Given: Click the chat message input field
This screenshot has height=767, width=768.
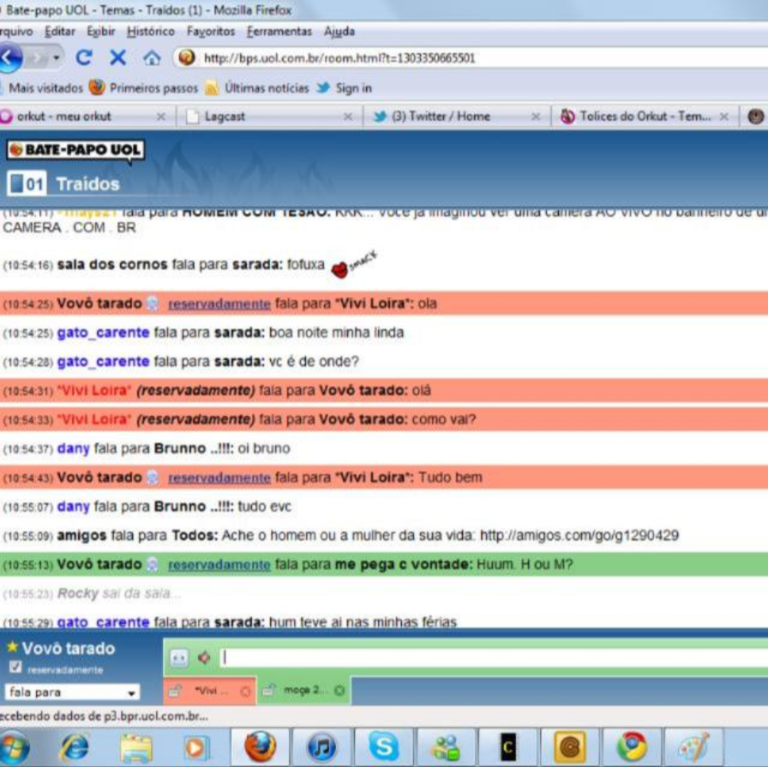Looking at the screenshot, I should tap(494, 657).
